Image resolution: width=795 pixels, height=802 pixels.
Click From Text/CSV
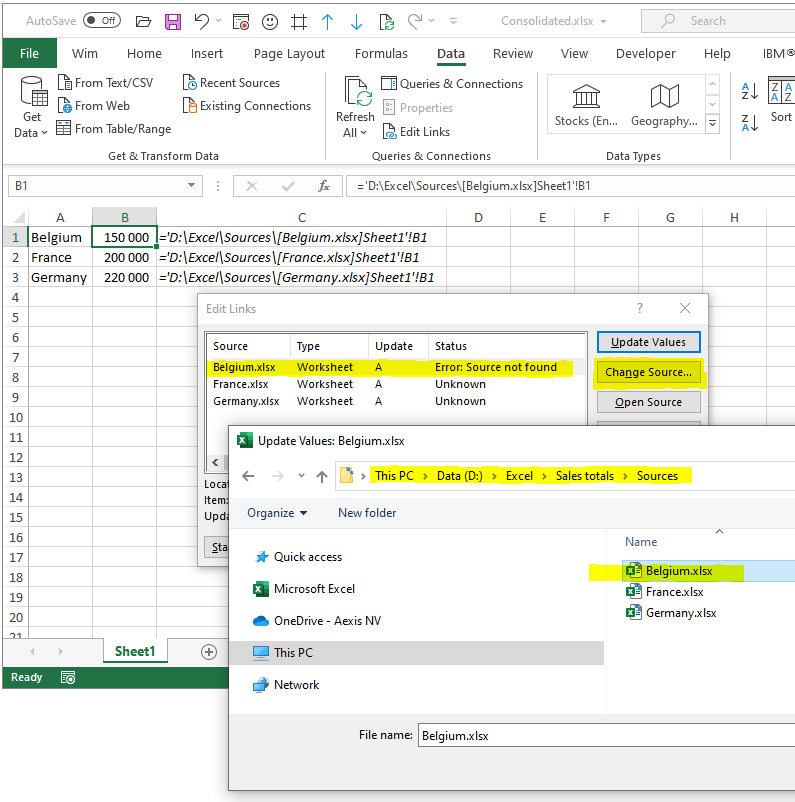105,82
